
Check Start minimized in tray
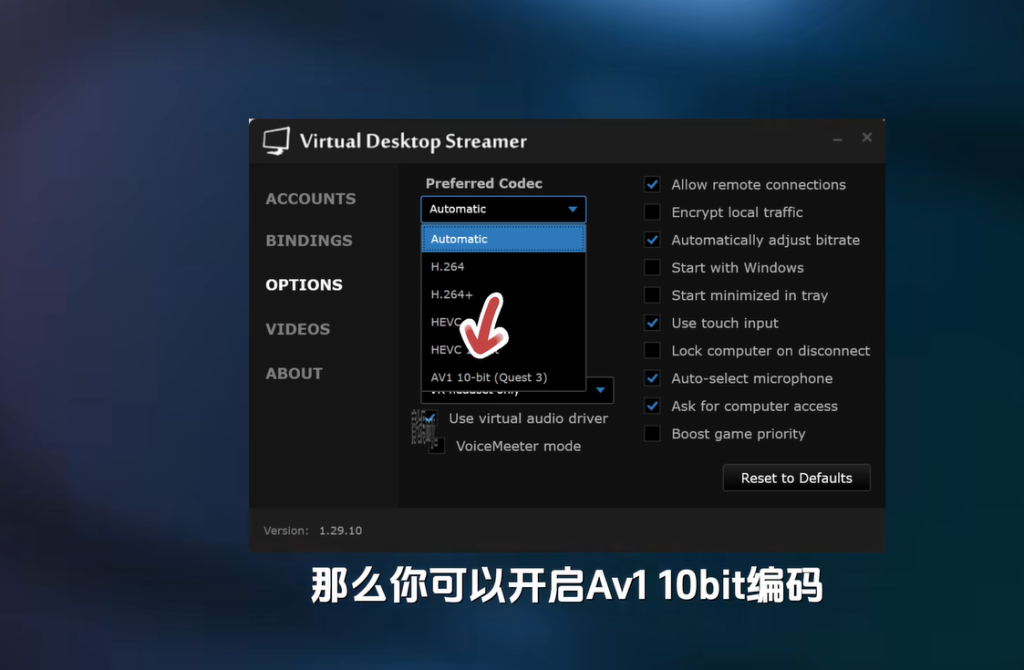[x=652, y=295]
